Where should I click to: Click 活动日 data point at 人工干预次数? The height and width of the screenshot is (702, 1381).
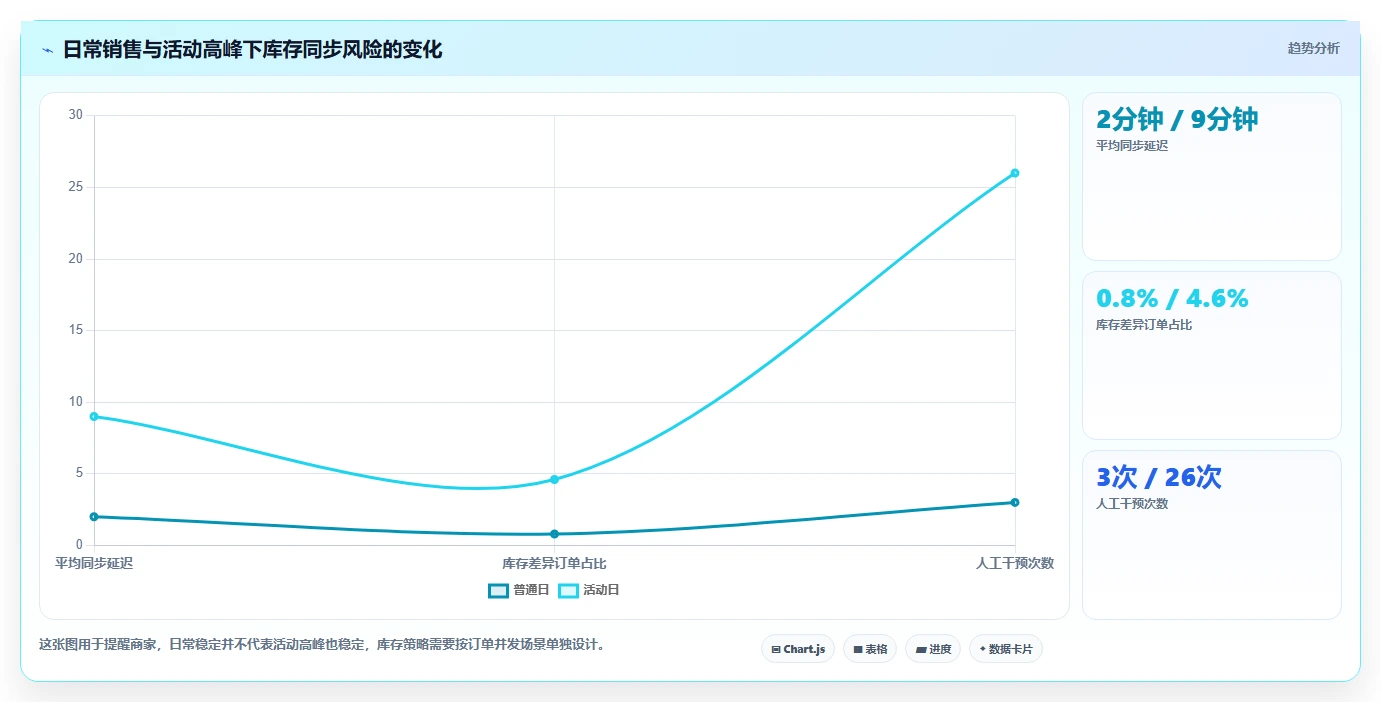point(1015,173)
